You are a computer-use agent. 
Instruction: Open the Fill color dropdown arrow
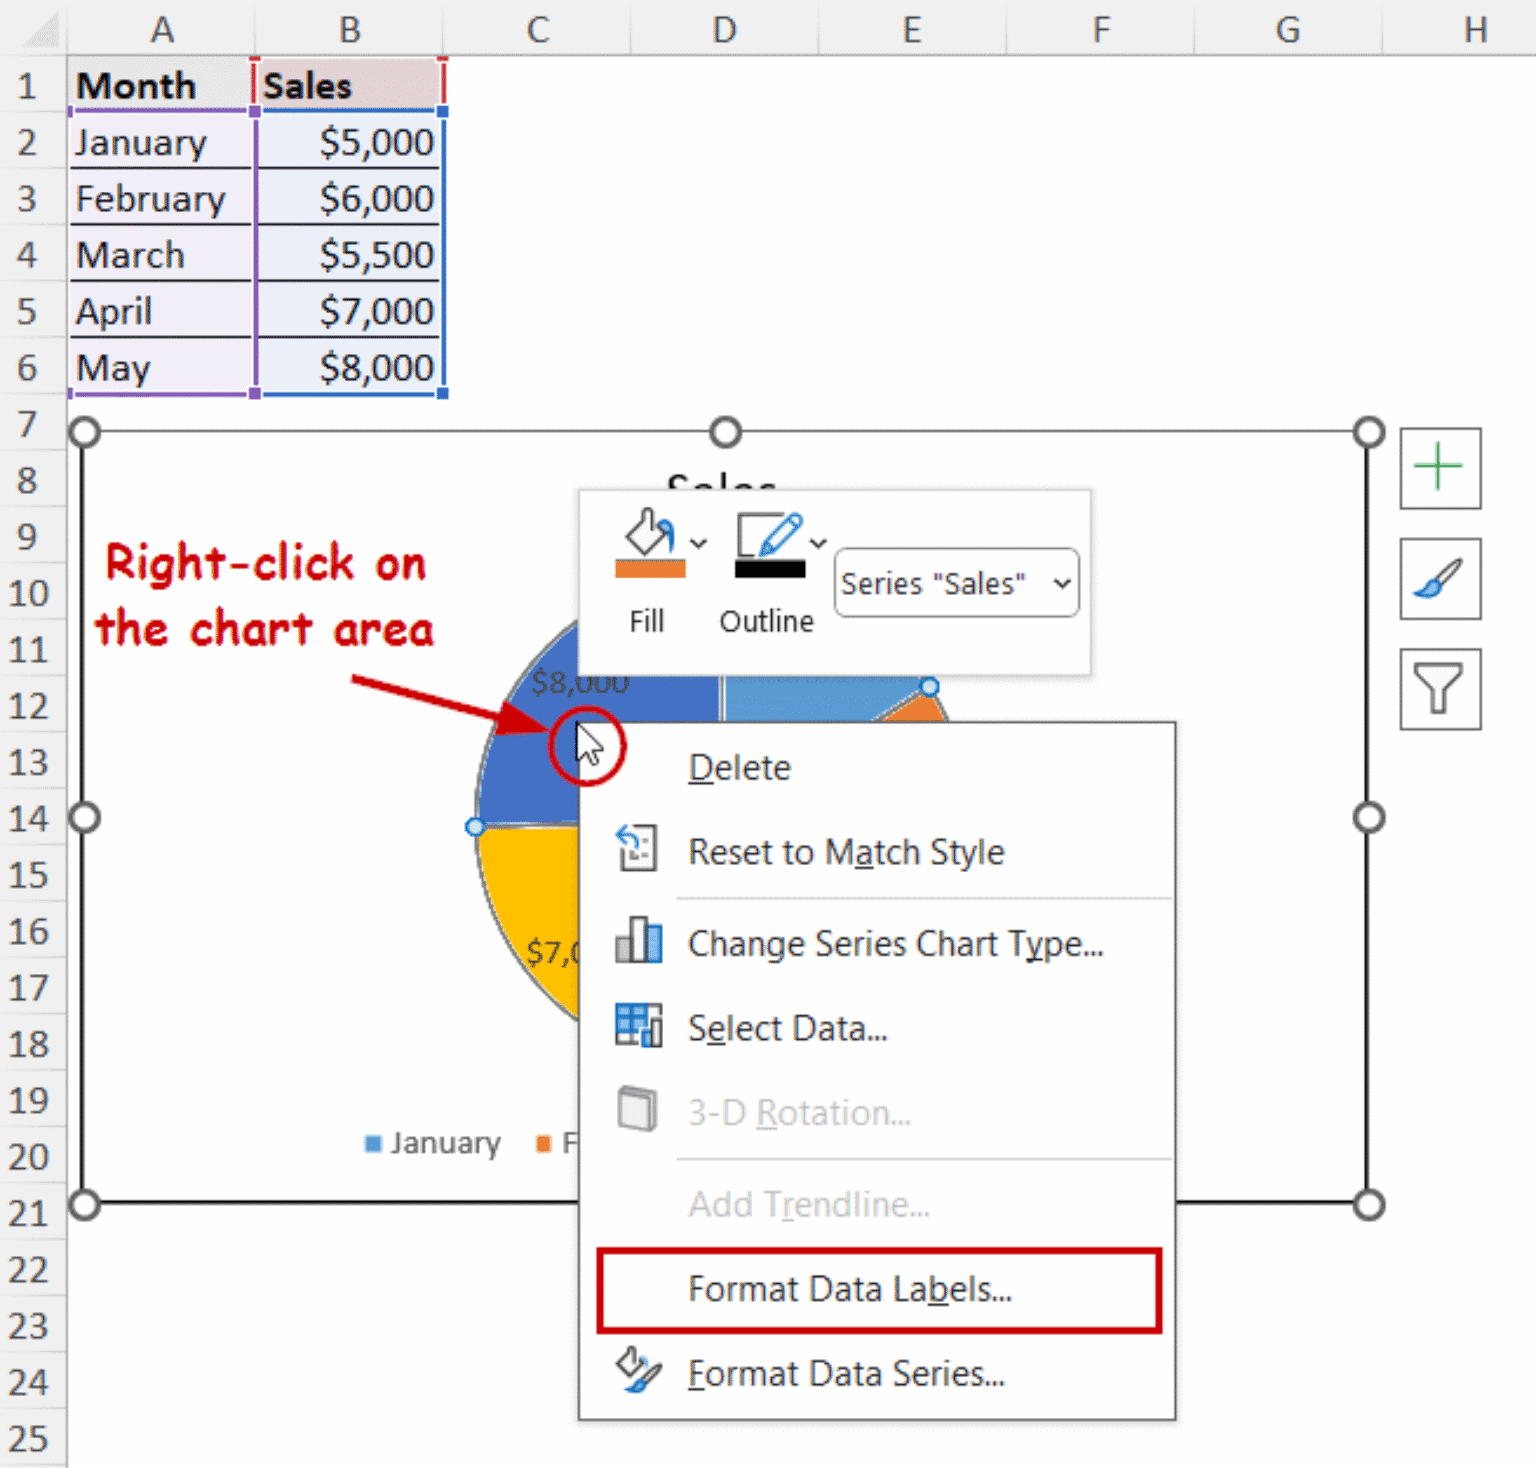click(697, 541)
